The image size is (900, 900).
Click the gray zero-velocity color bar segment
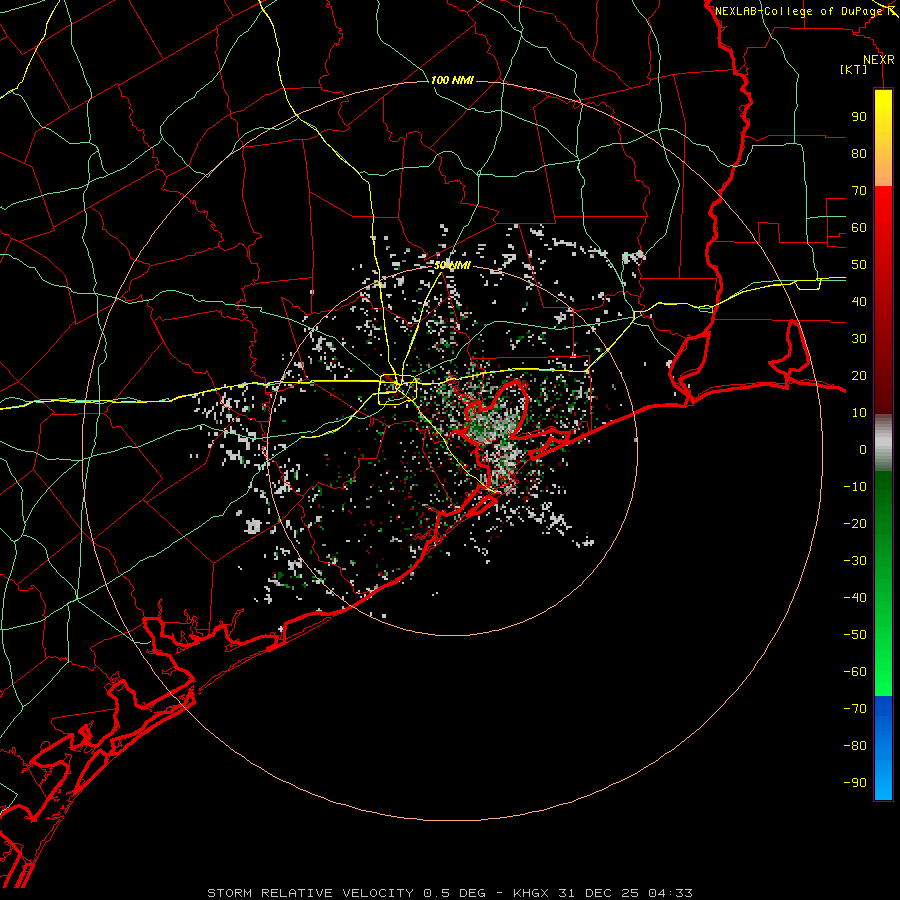(x=883, y=442)
